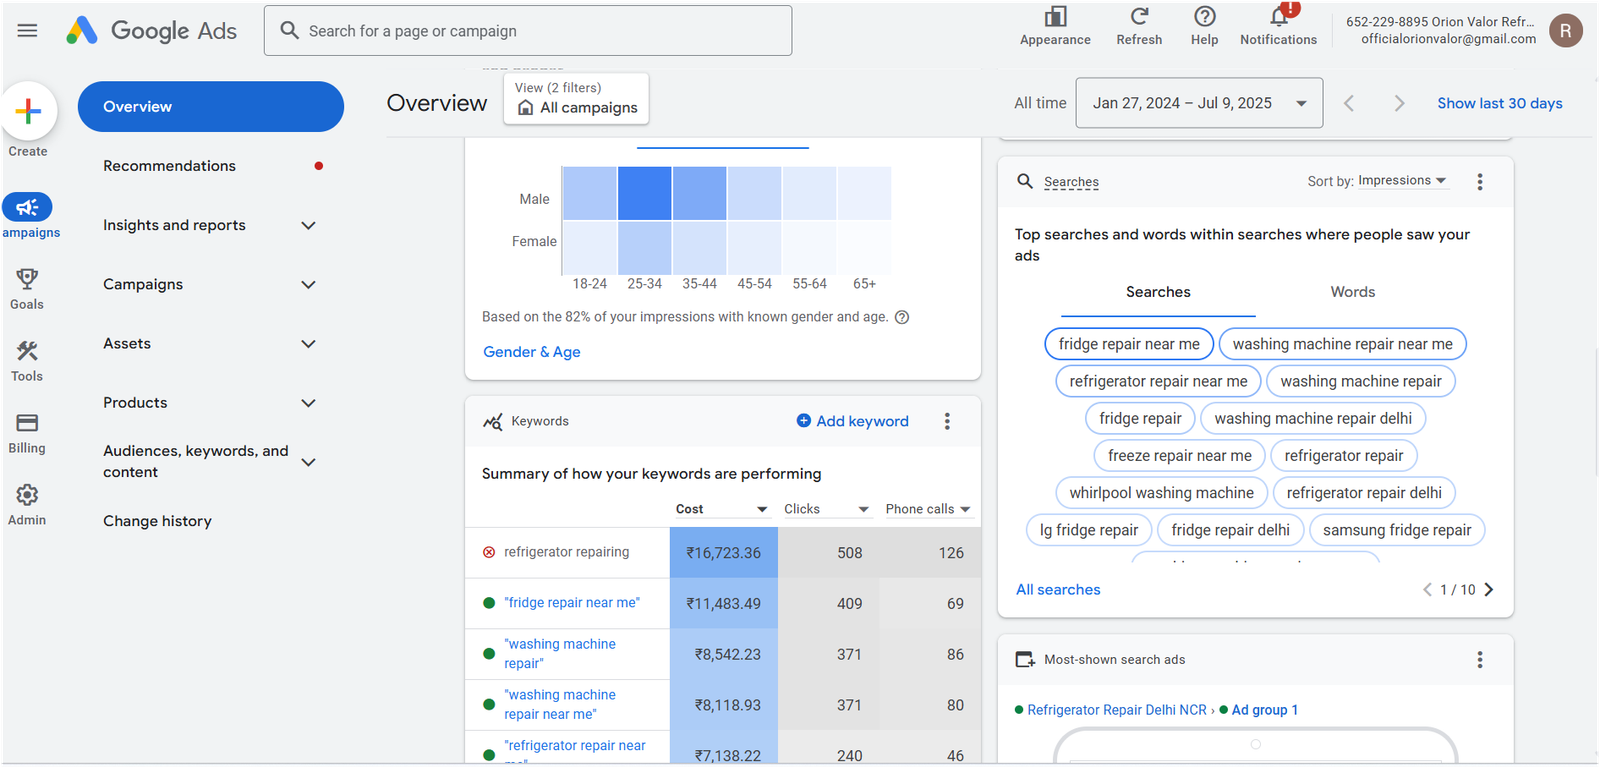Open the "fridge repair near me" keyword link
Image resolution: width=1600 pixels, height=768 pixels.
[x=572, y=603]
